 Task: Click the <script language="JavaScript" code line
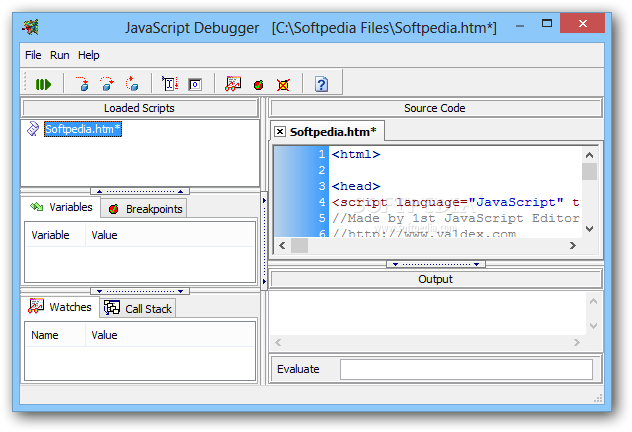[455, 202]
